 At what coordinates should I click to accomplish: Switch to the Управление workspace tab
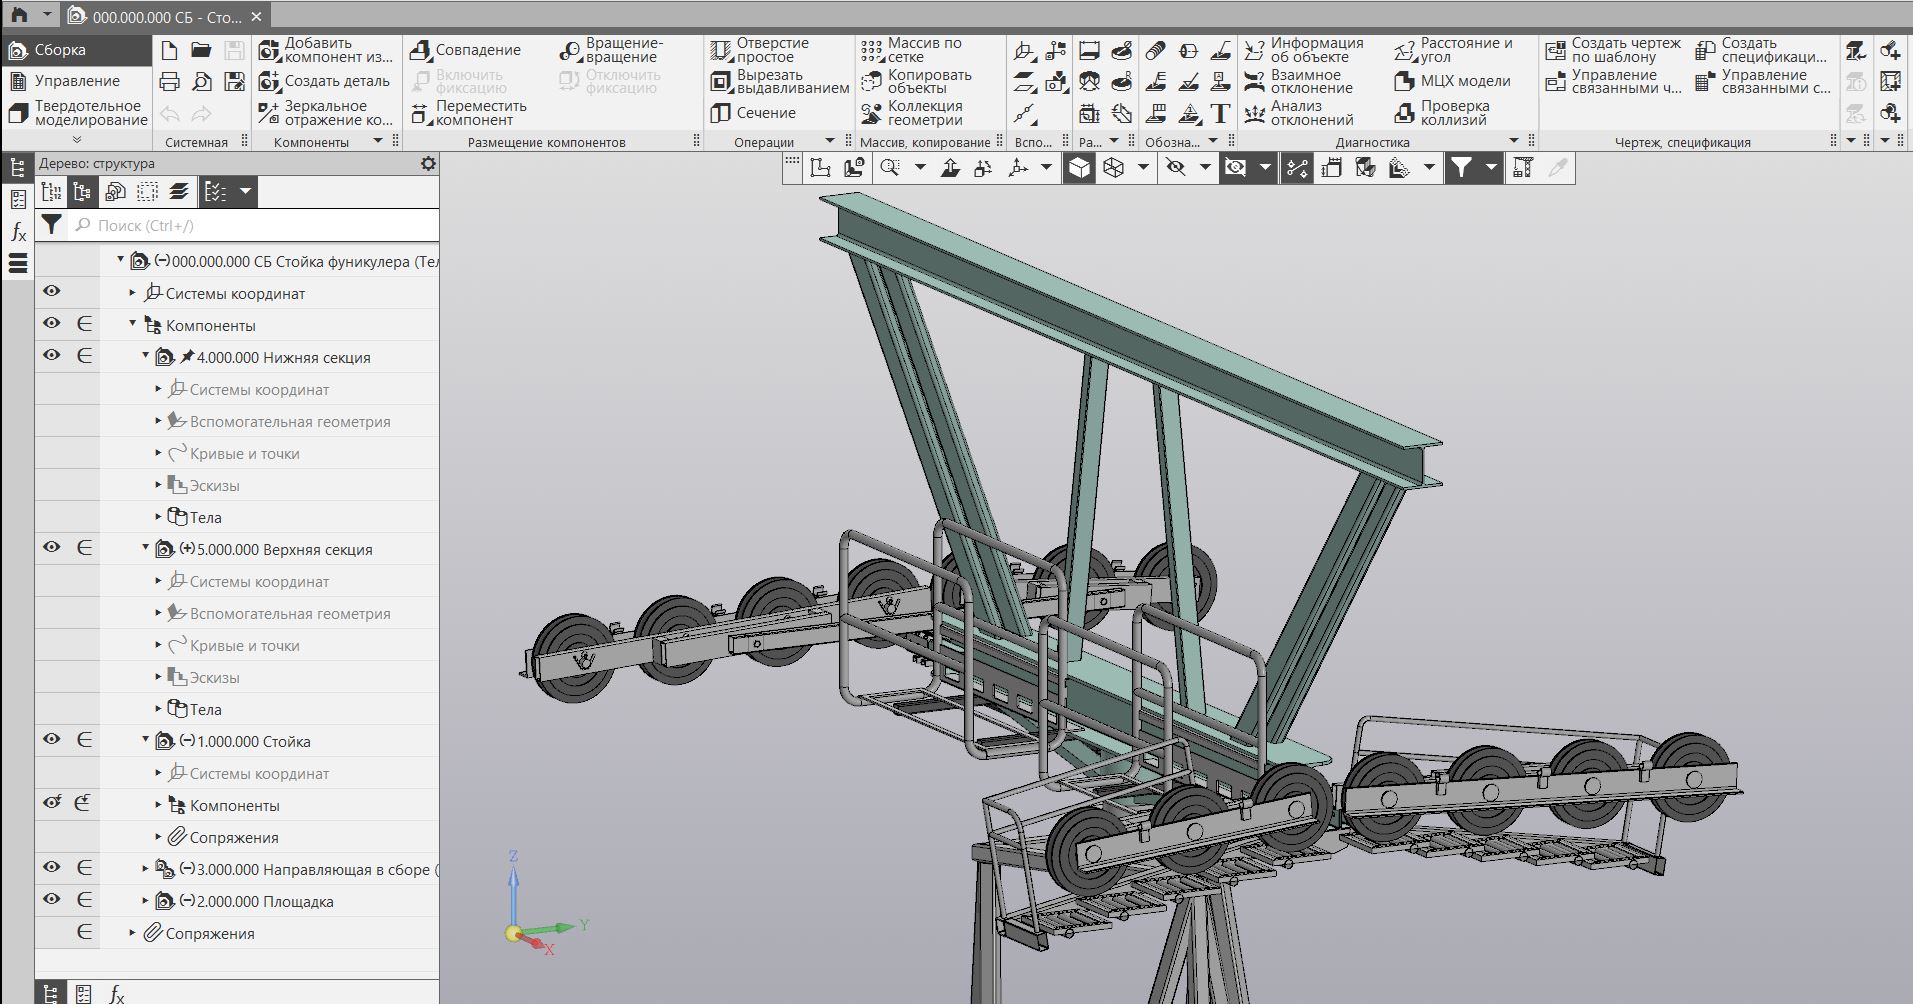coord(76,81)
